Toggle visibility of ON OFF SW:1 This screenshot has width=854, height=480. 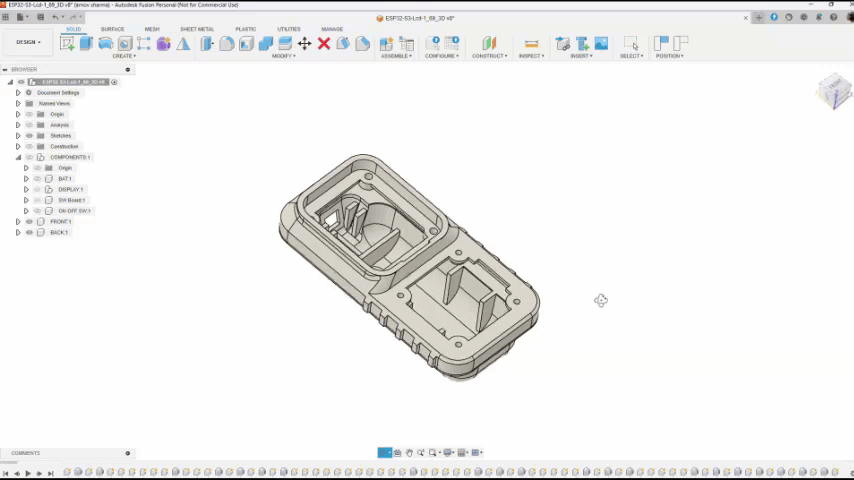[37, 211]
